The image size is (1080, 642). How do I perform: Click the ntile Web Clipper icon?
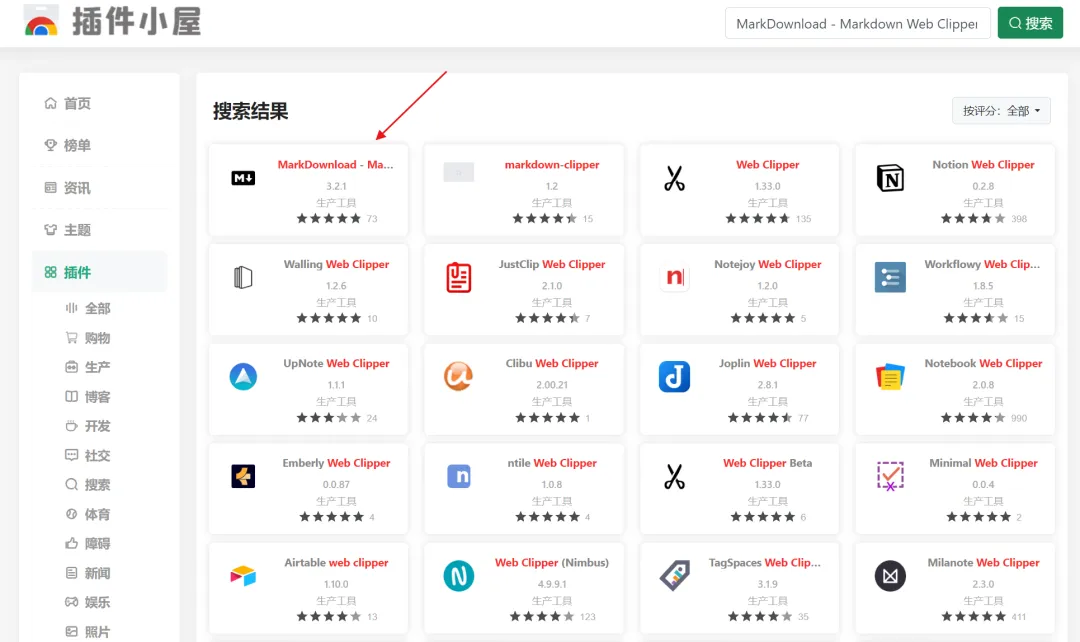coord(459,476)
